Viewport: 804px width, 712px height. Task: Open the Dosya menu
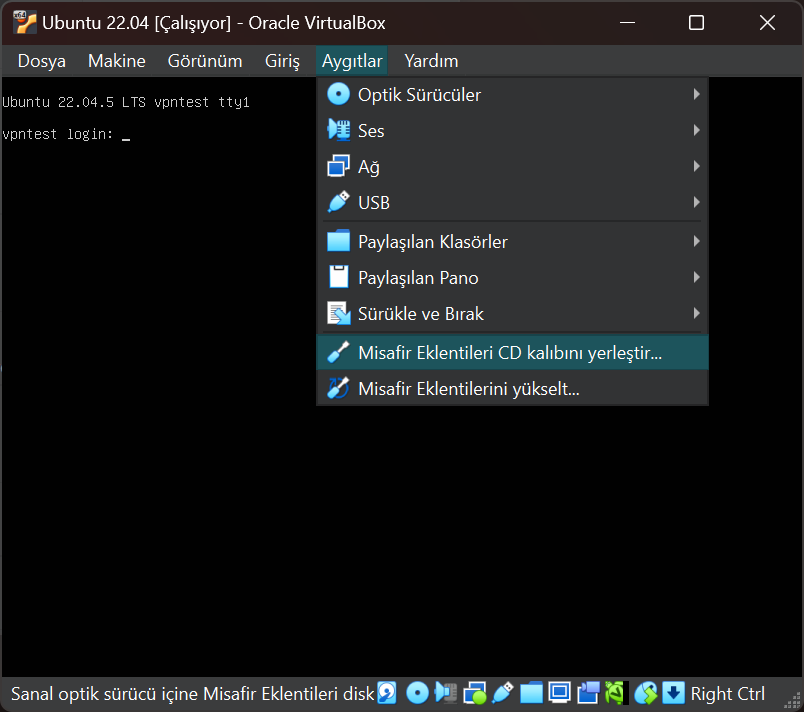click(42, 61)
